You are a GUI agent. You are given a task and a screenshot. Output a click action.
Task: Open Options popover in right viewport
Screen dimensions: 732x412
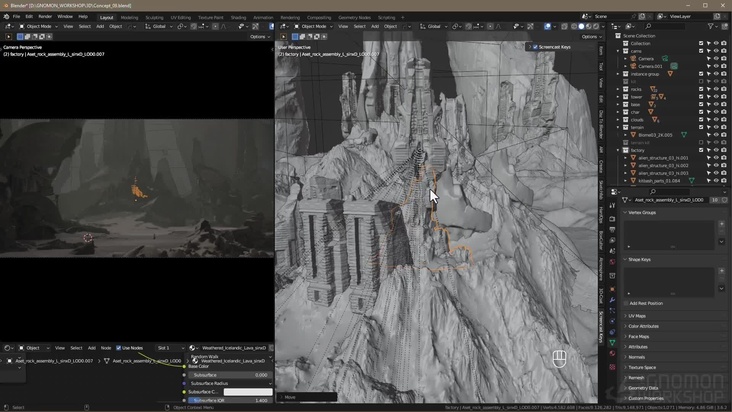591,36
